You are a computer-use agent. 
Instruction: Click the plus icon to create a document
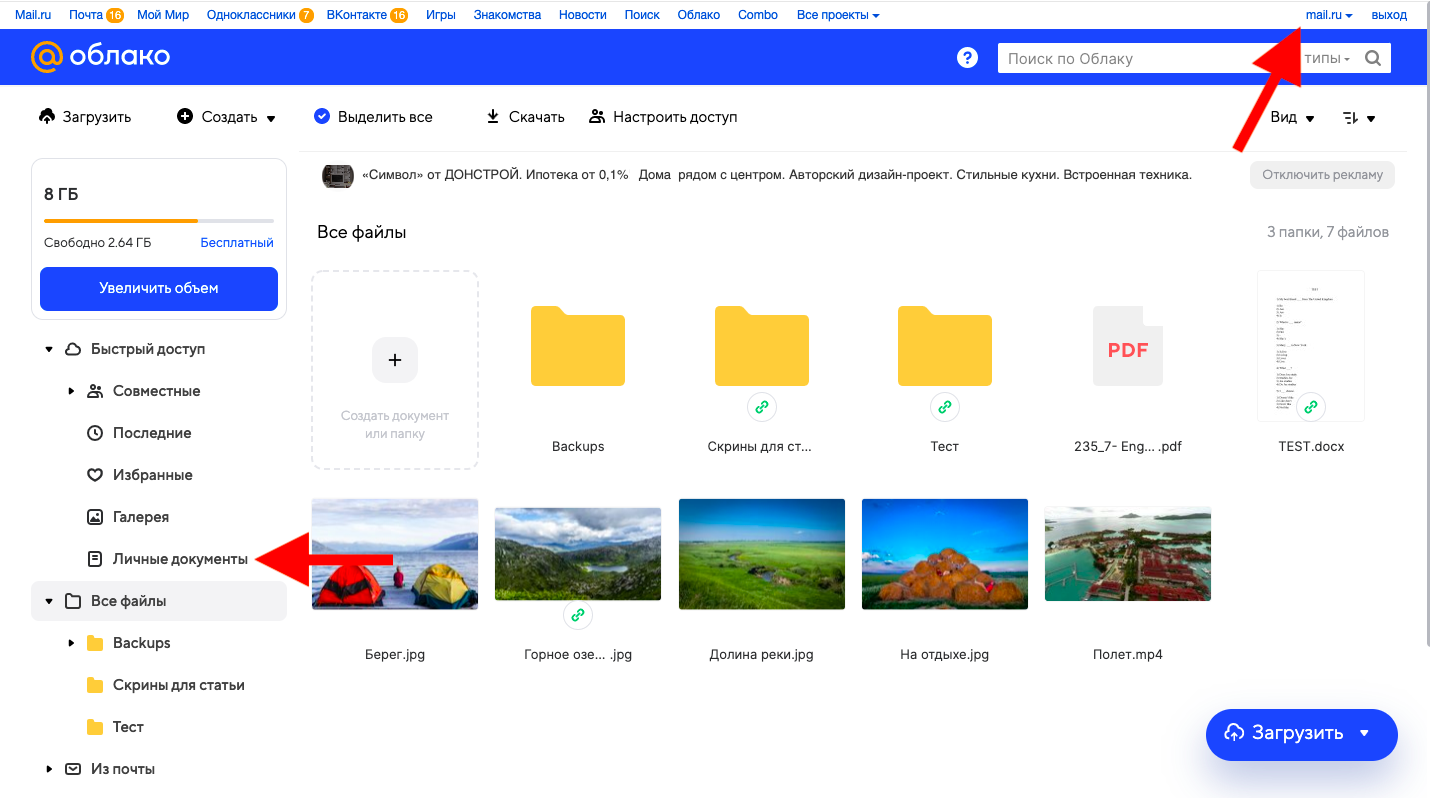395,360
